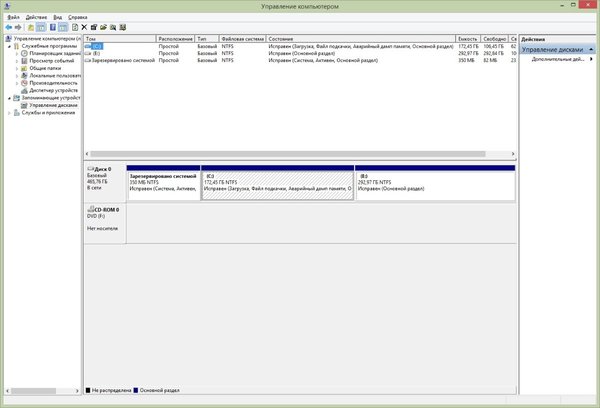Open the Действие menu
This screenshot has width=600, height=408.
[36, 17]
